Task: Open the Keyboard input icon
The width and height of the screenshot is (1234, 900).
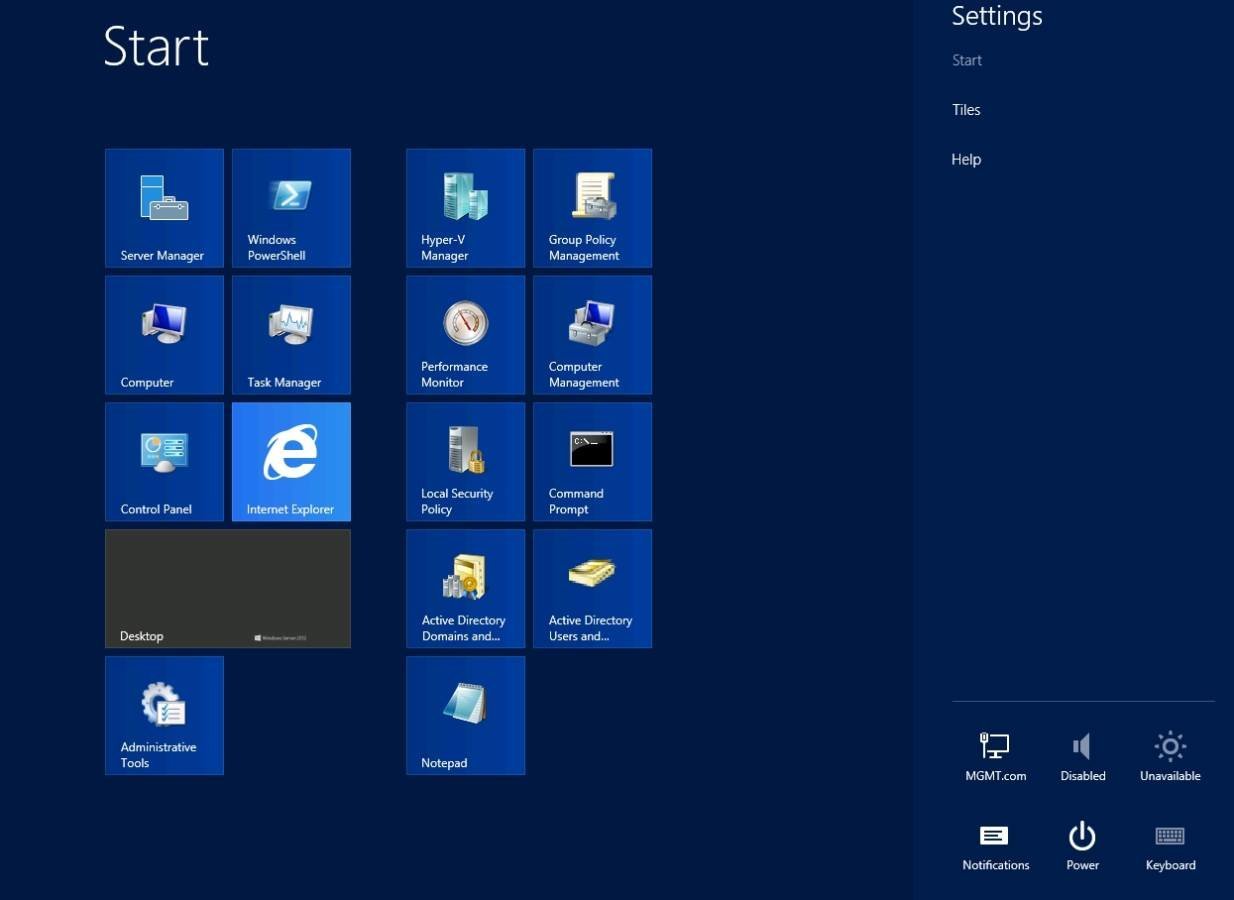Action: pos(1170,846)
